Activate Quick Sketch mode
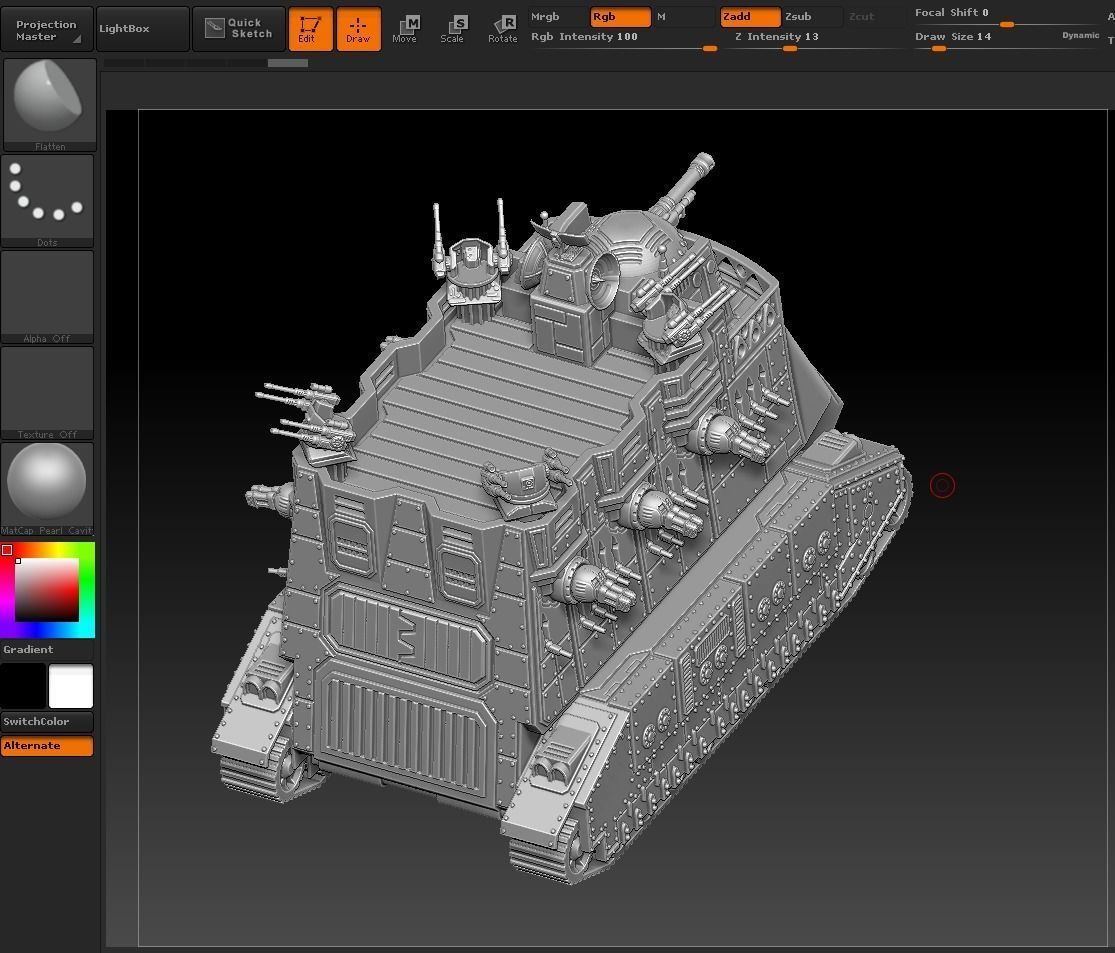The image size is (1115, 953). [239, 29]
